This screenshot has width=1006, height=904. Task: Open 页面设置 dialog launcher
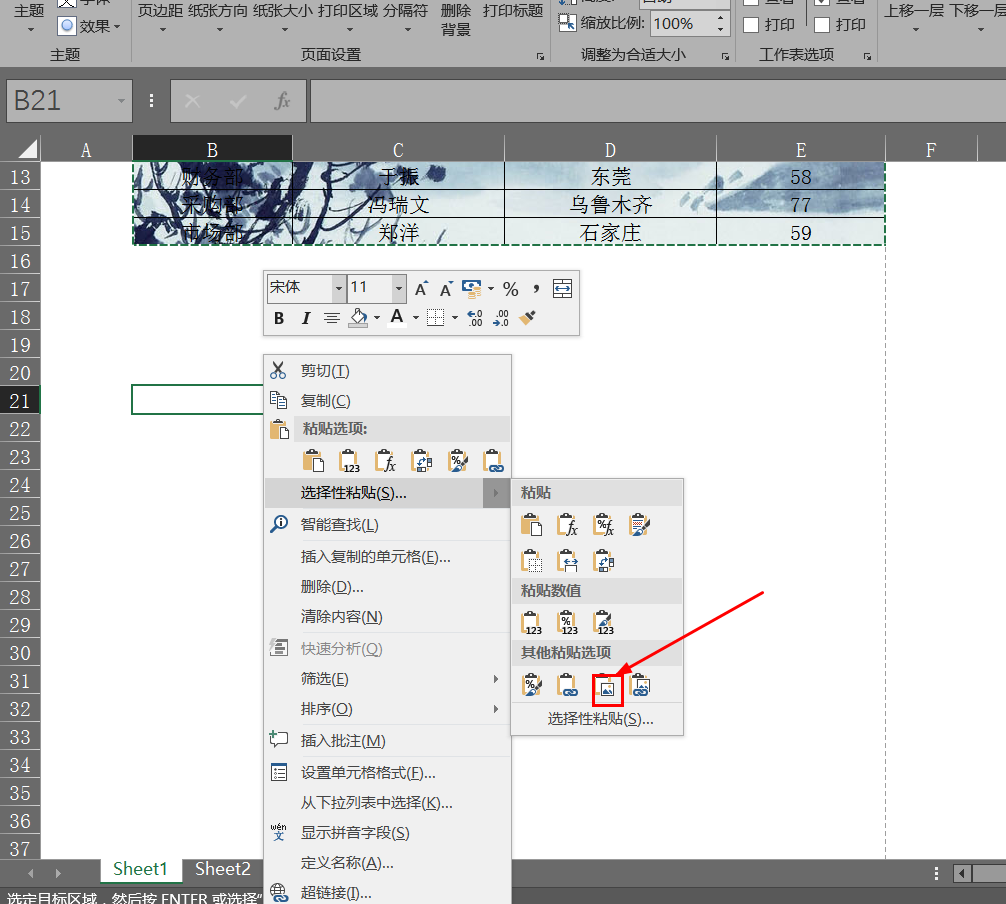pos(540,56)
